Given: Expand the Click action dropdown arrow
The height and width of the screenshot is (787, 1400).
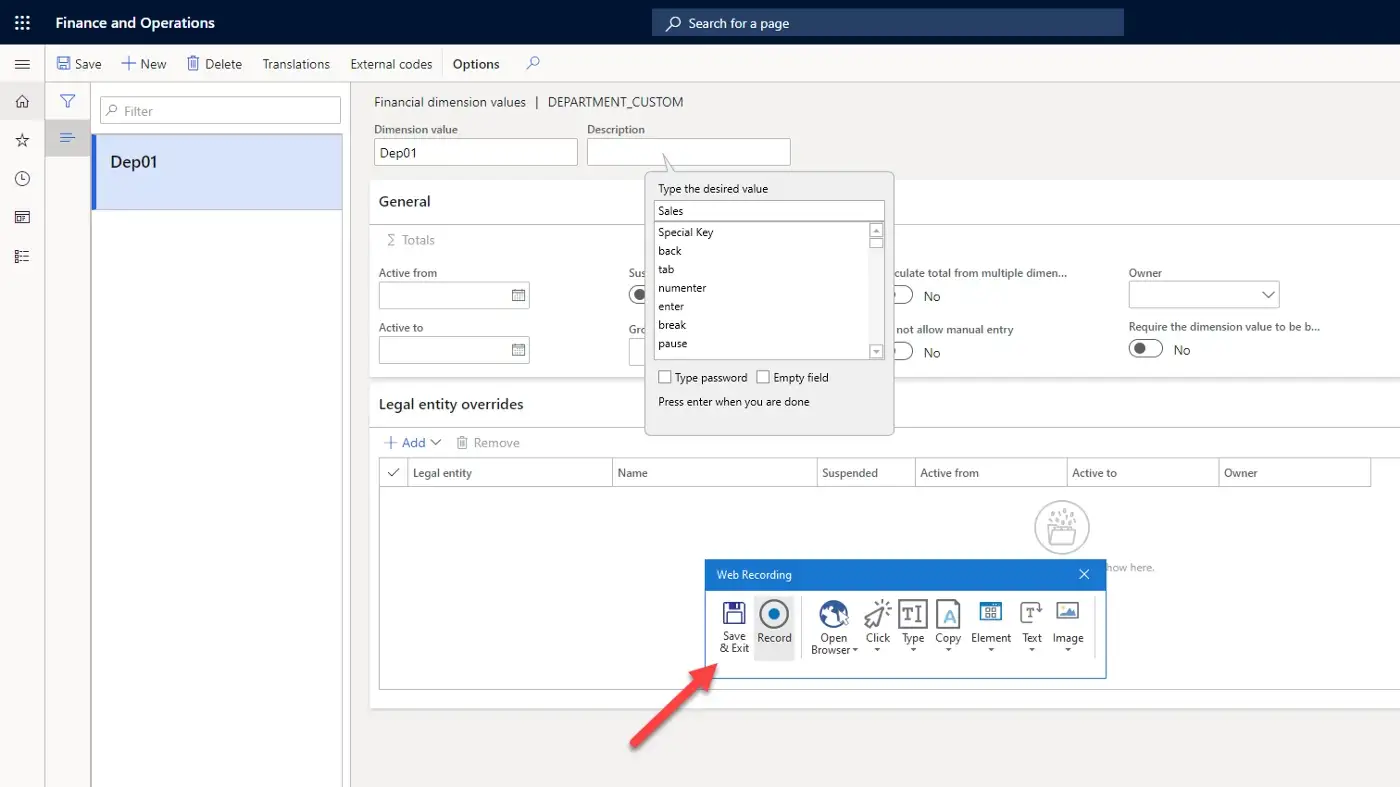Looking at the screenshot, I should [877, 651].
